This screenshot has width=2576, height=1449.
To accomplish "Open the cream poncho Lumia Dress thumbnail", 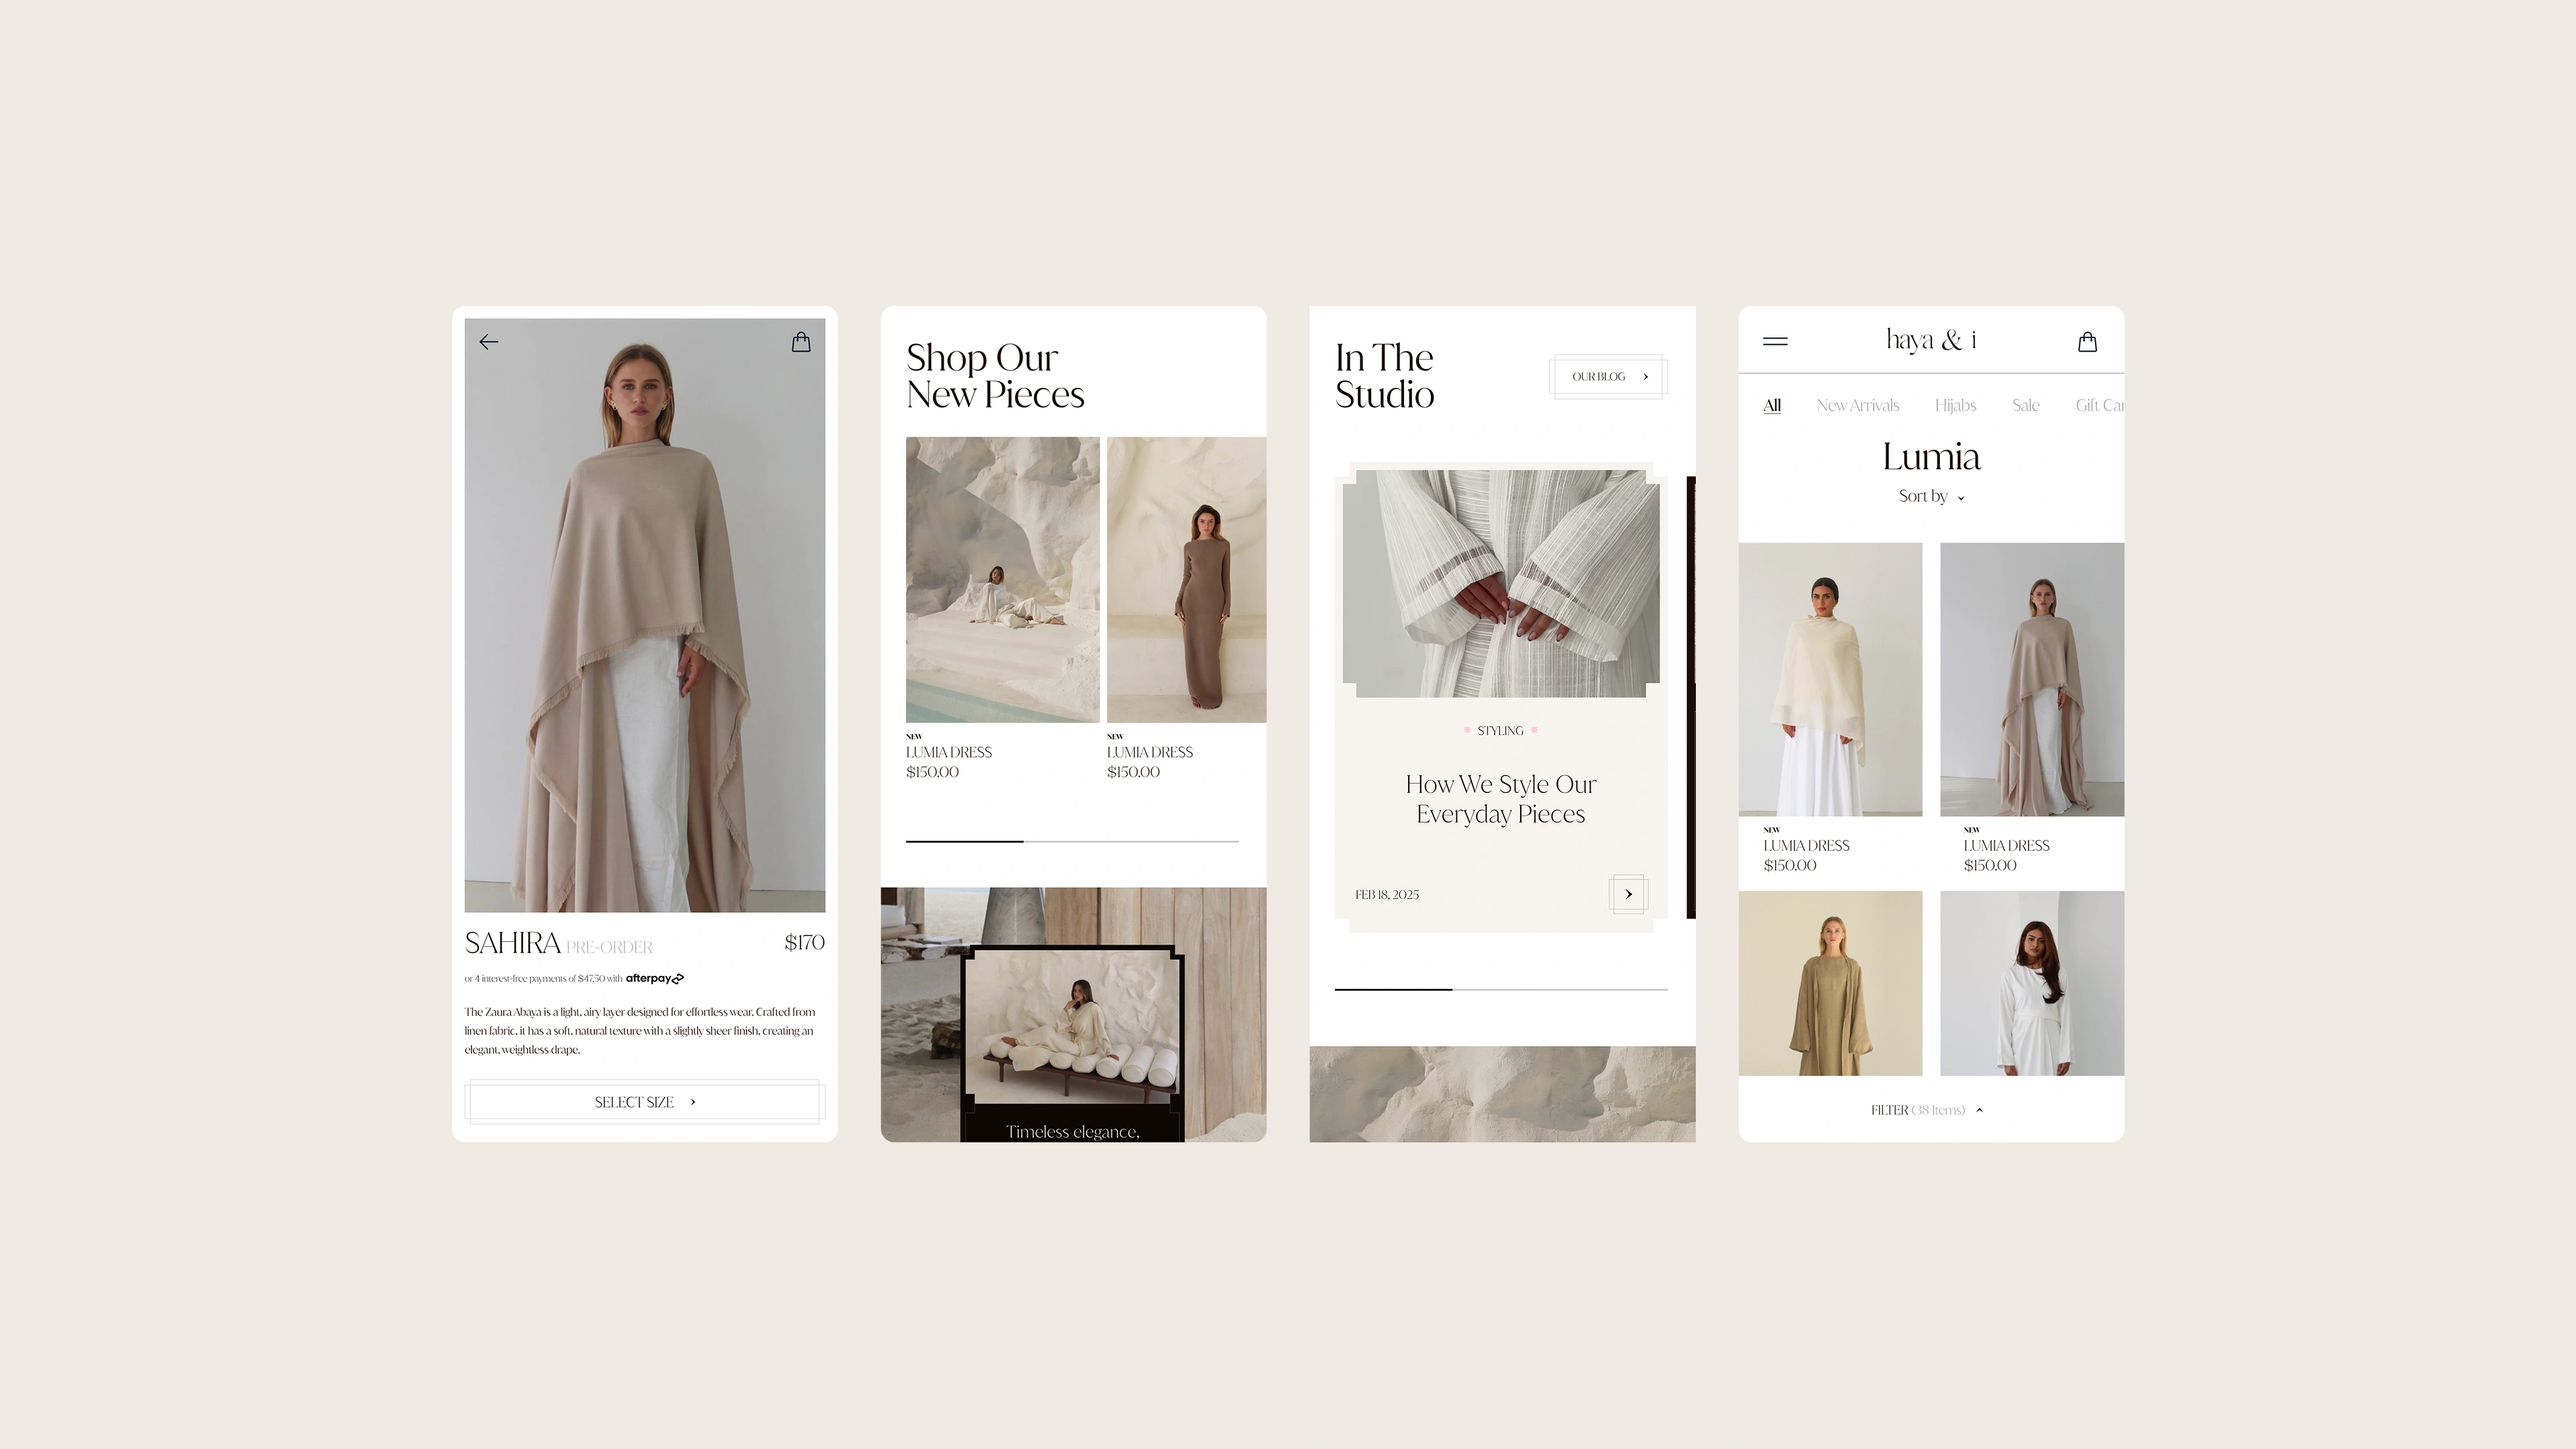I will pos(1830,680).
